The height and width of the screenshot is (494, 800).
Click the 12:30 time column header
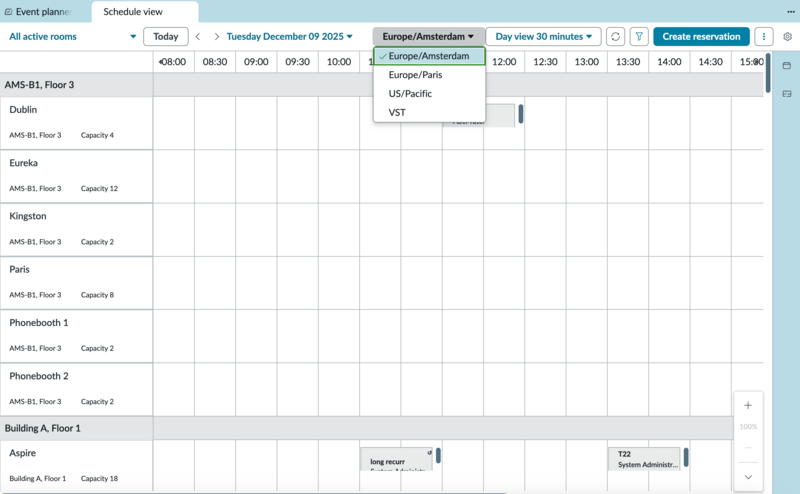tap(545, 62)
